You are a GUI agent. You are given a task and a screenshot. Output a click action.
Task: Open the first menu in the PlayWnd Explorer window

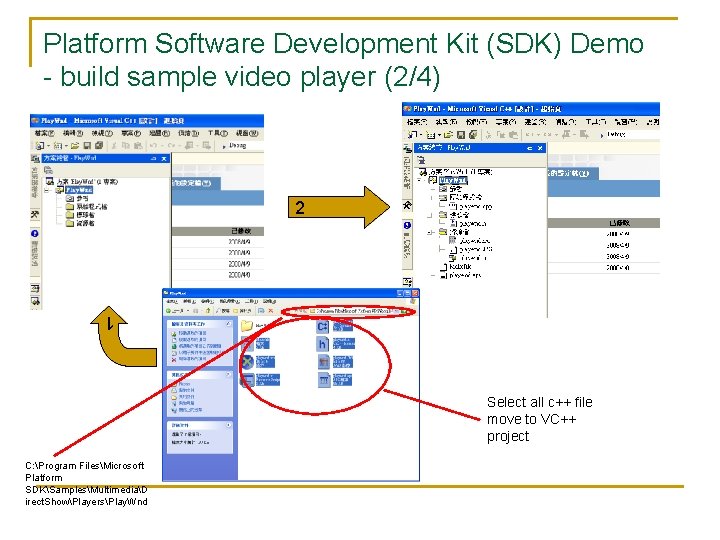pyautogui.click(x=172, y=301)
